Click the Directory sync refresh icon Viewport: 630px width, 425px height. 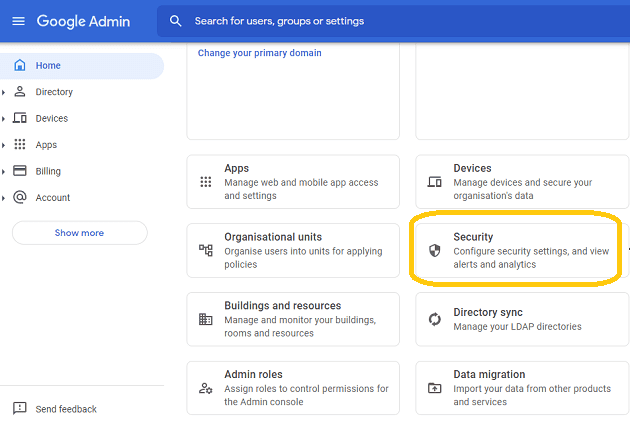pyautogui.click(x=434, y=319)
